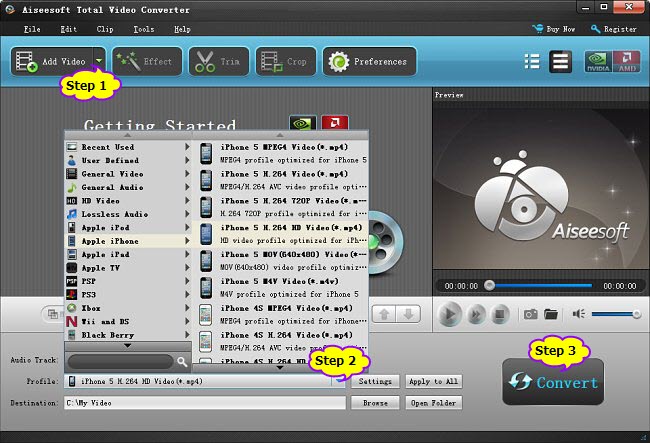This screenshot has height=443, width=650.
Task: Play the preview video
Action: coord(449,315)
